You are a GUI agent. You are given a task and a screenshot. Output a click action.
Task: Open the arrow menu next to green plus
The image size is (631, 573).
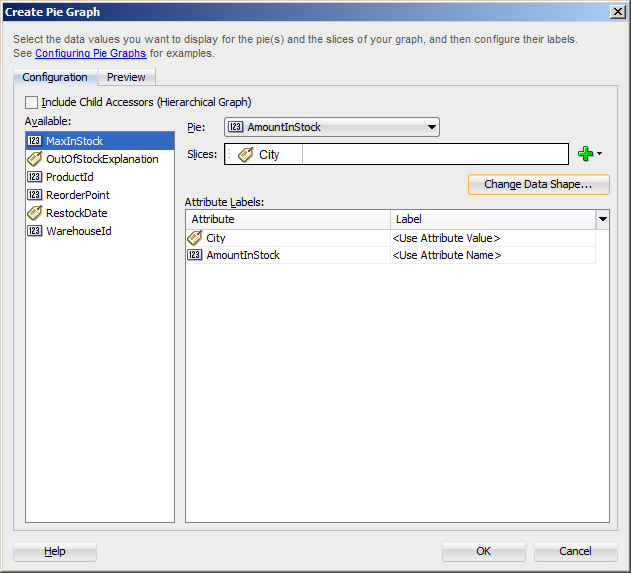(600, 154)
